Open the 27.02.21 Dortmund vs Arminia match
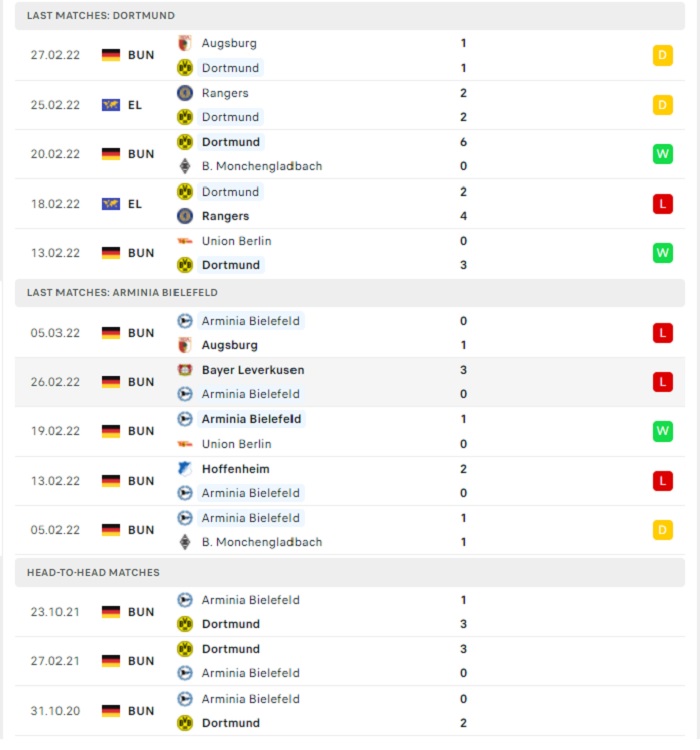Screen dimensions: 700x750 click(x=350, y=661)
